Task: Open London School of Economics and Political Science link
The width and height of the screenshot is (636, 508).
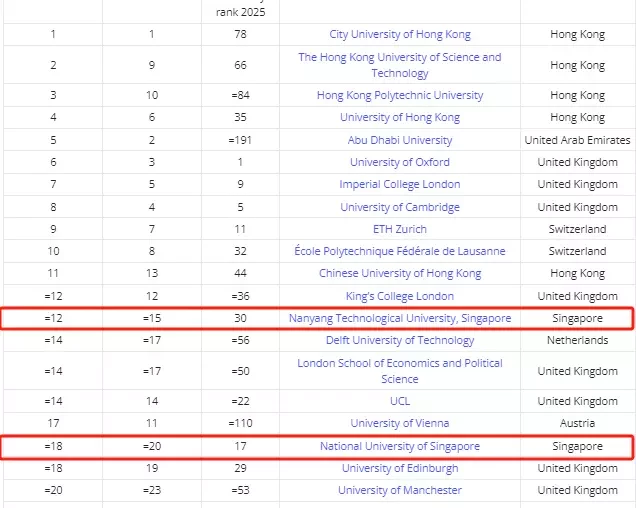Action: pyautogui.click(x=400, y=371)
